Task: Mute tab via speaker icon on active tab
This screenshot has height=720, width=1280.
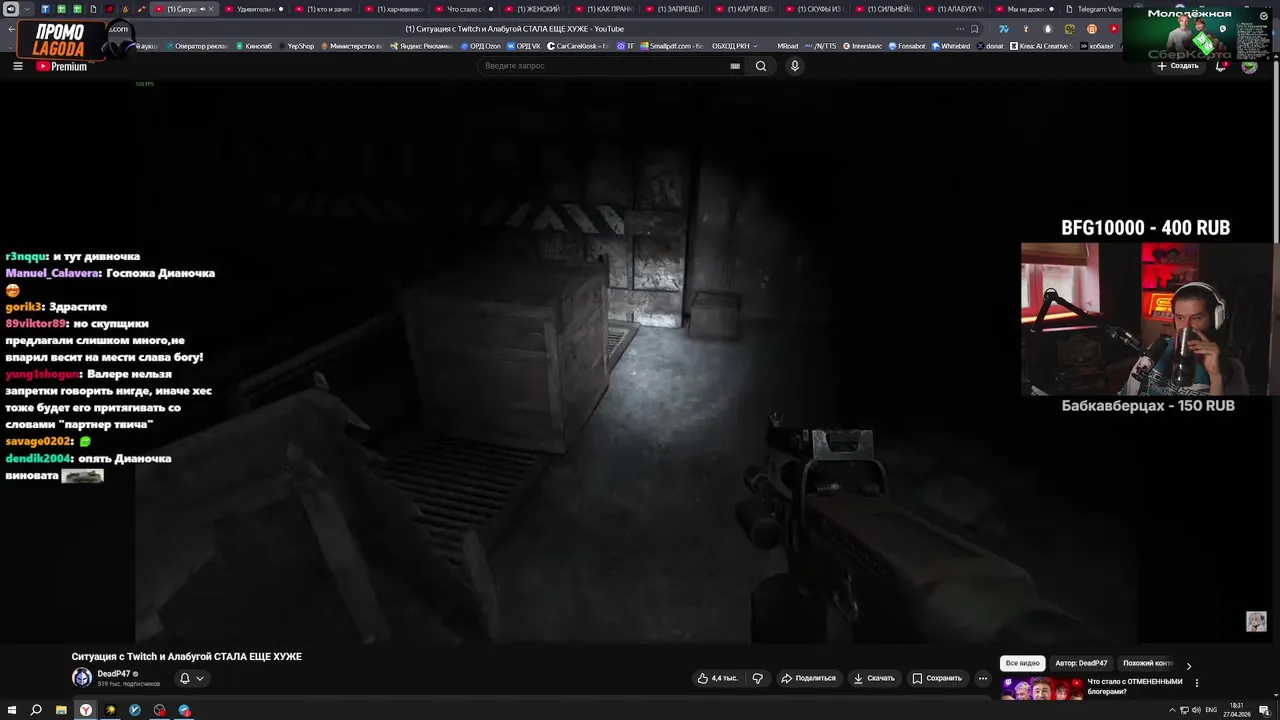Action: (x=203, y=9)
